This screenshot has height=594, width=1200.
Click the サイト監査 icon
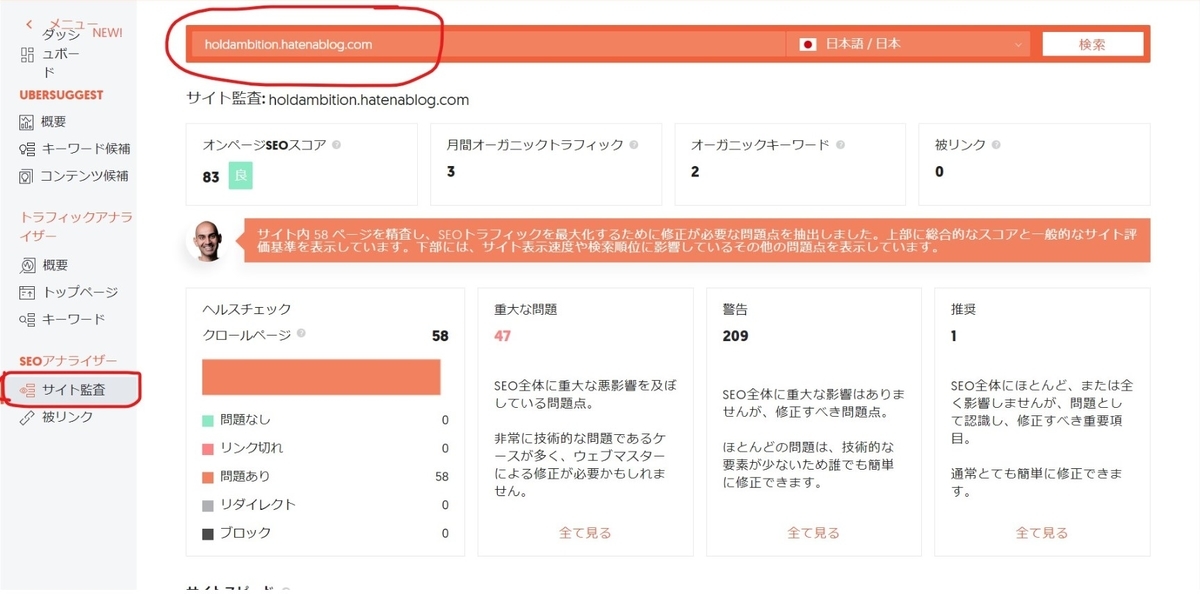click(27, 390)
